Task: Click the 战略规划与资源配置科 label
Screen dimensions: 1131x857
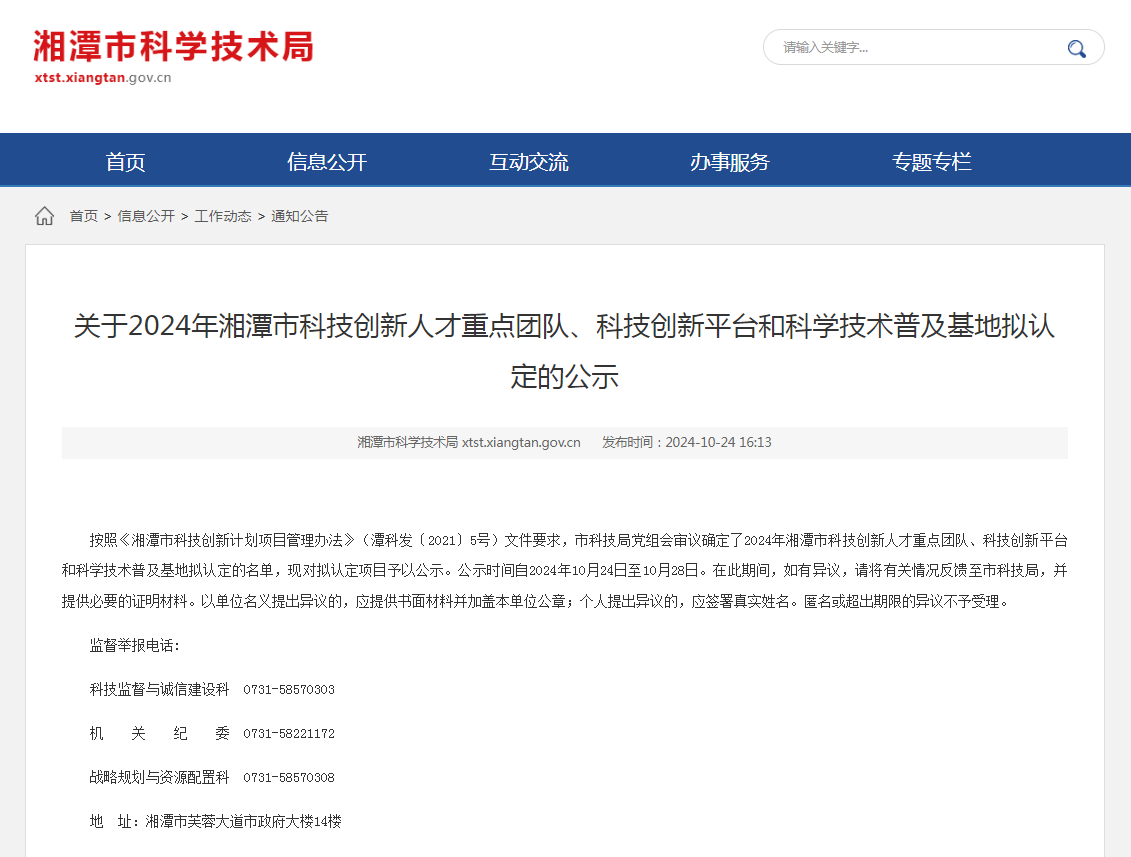Action: coord(159,778)
